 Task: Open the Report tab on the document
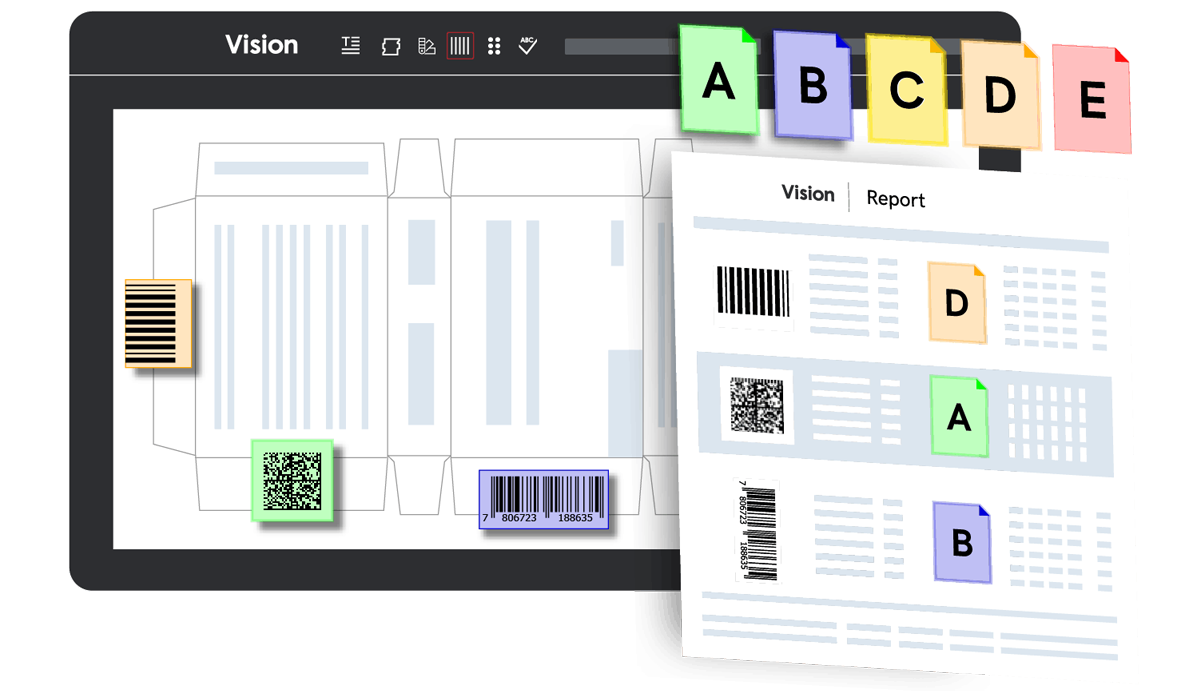[x=895, y=199]
